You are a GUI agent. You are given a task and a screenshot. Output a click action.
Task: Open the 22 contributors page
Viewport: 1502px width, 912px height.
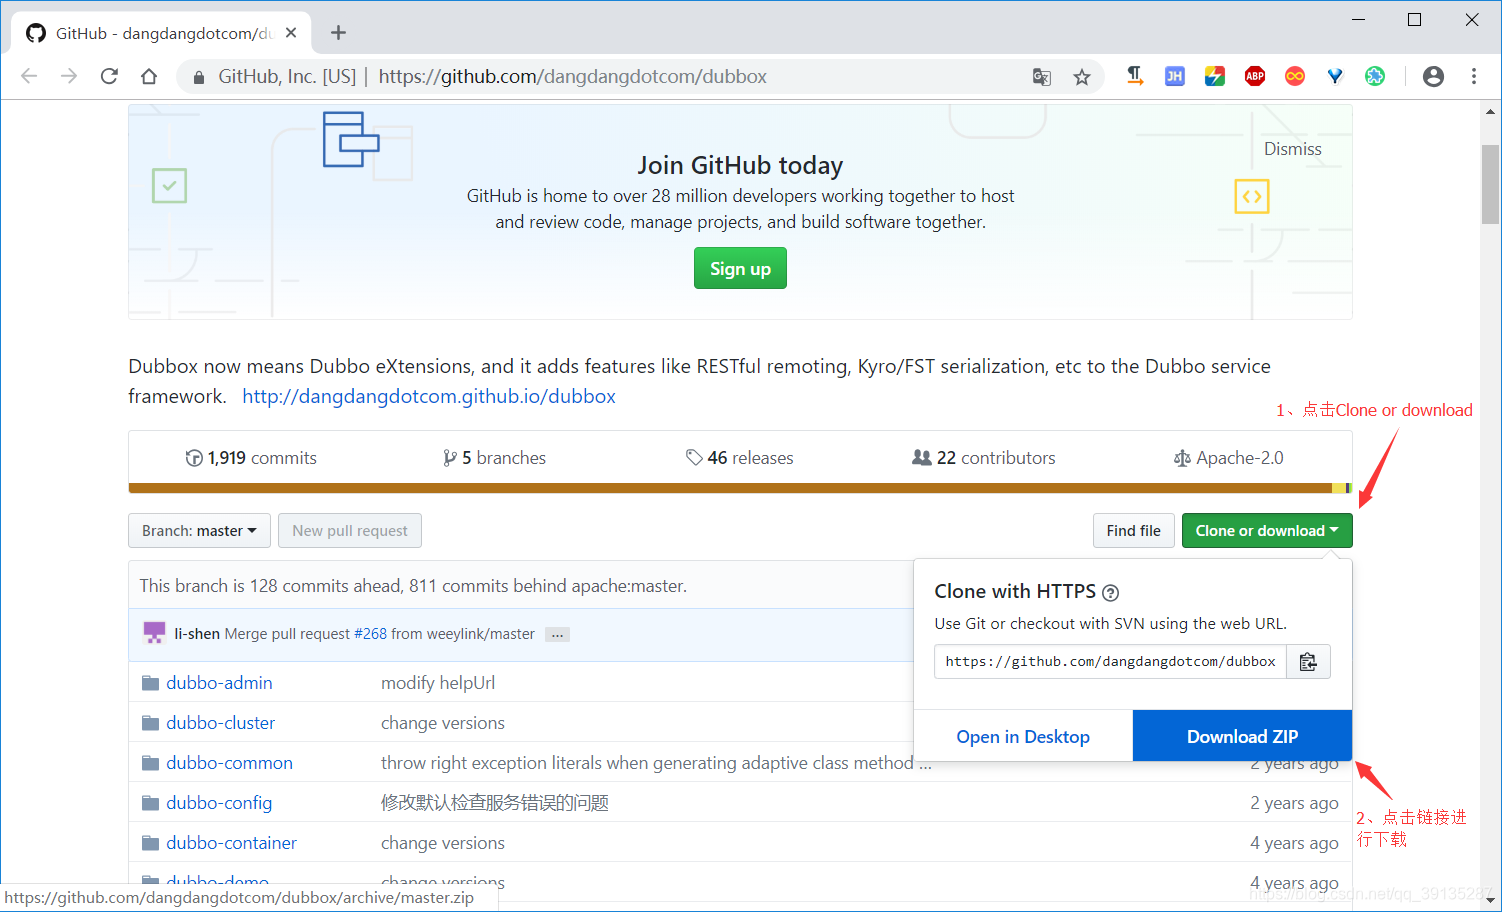pos(984,458)
